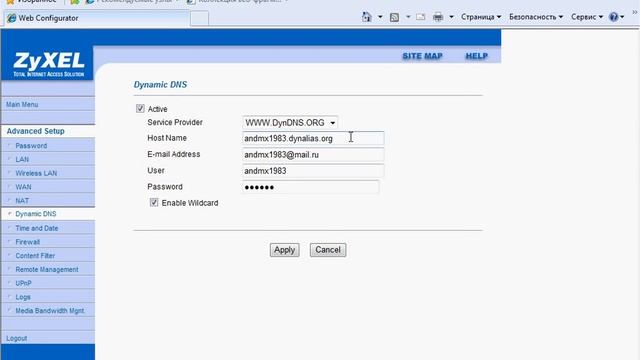Click the Password input field

coord(311,187)
